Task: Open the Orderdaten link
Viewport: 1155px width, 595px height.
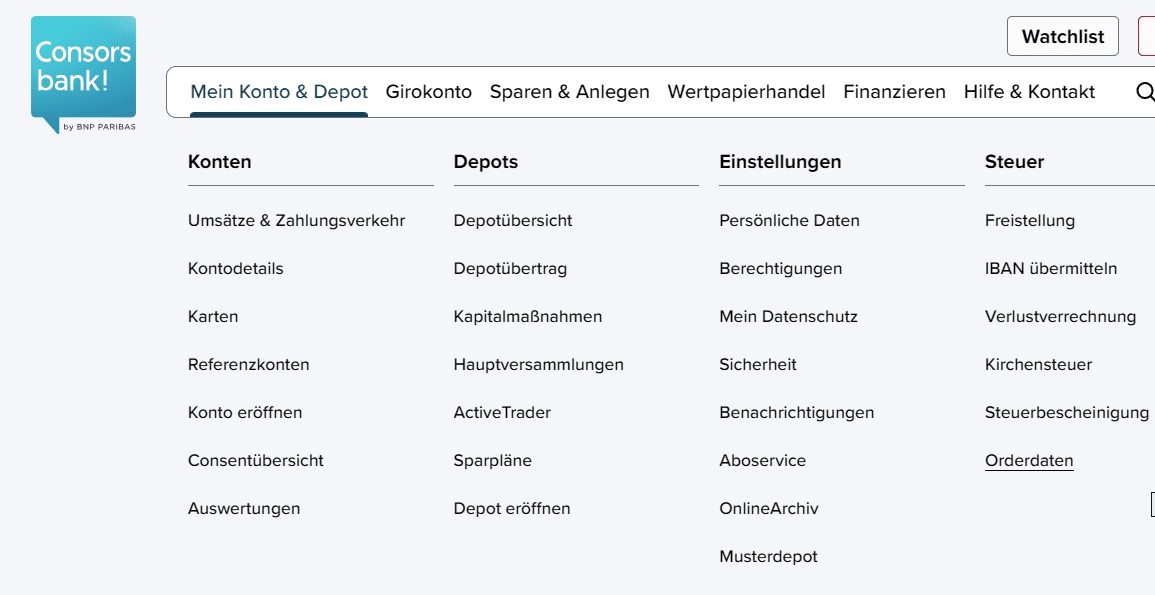Action: (x=1028, y=461)
